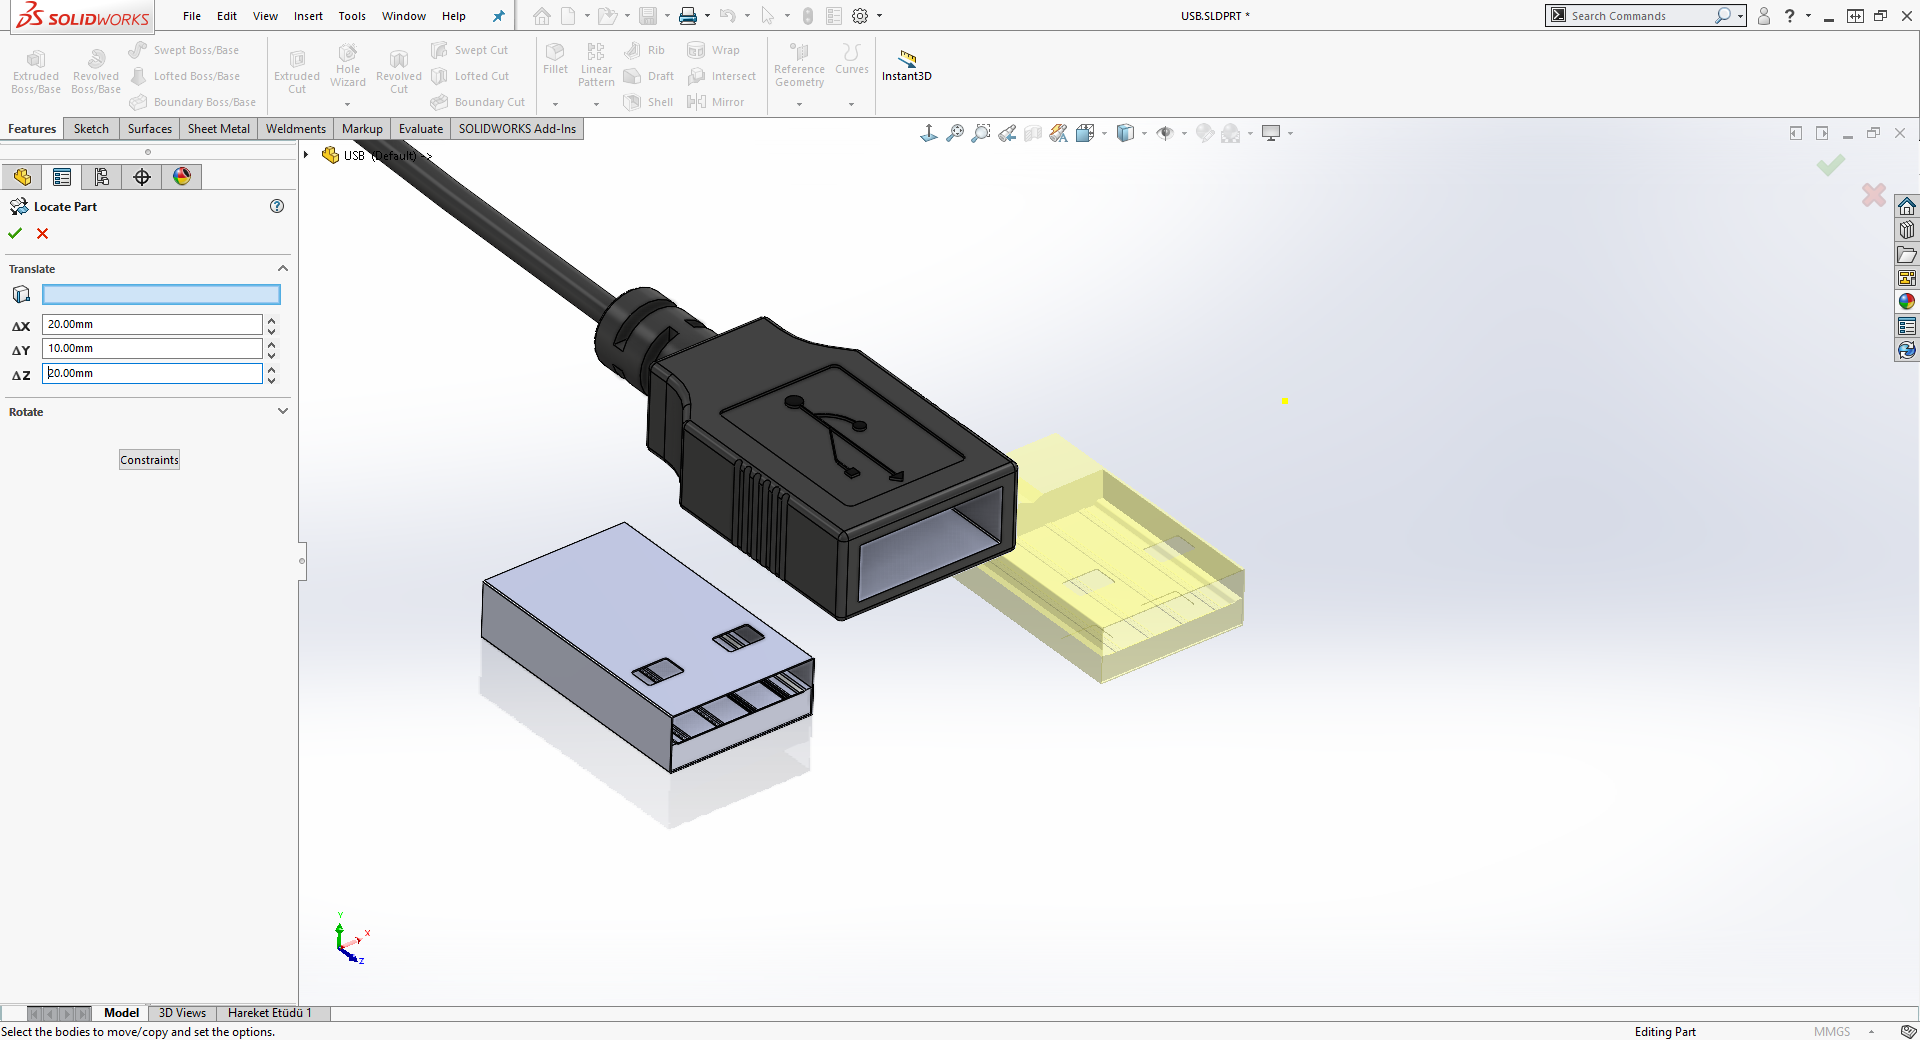Viewport: 1920px width, 1040px height.
Task: Cancel Locate Part with red X
Action: 42,233
